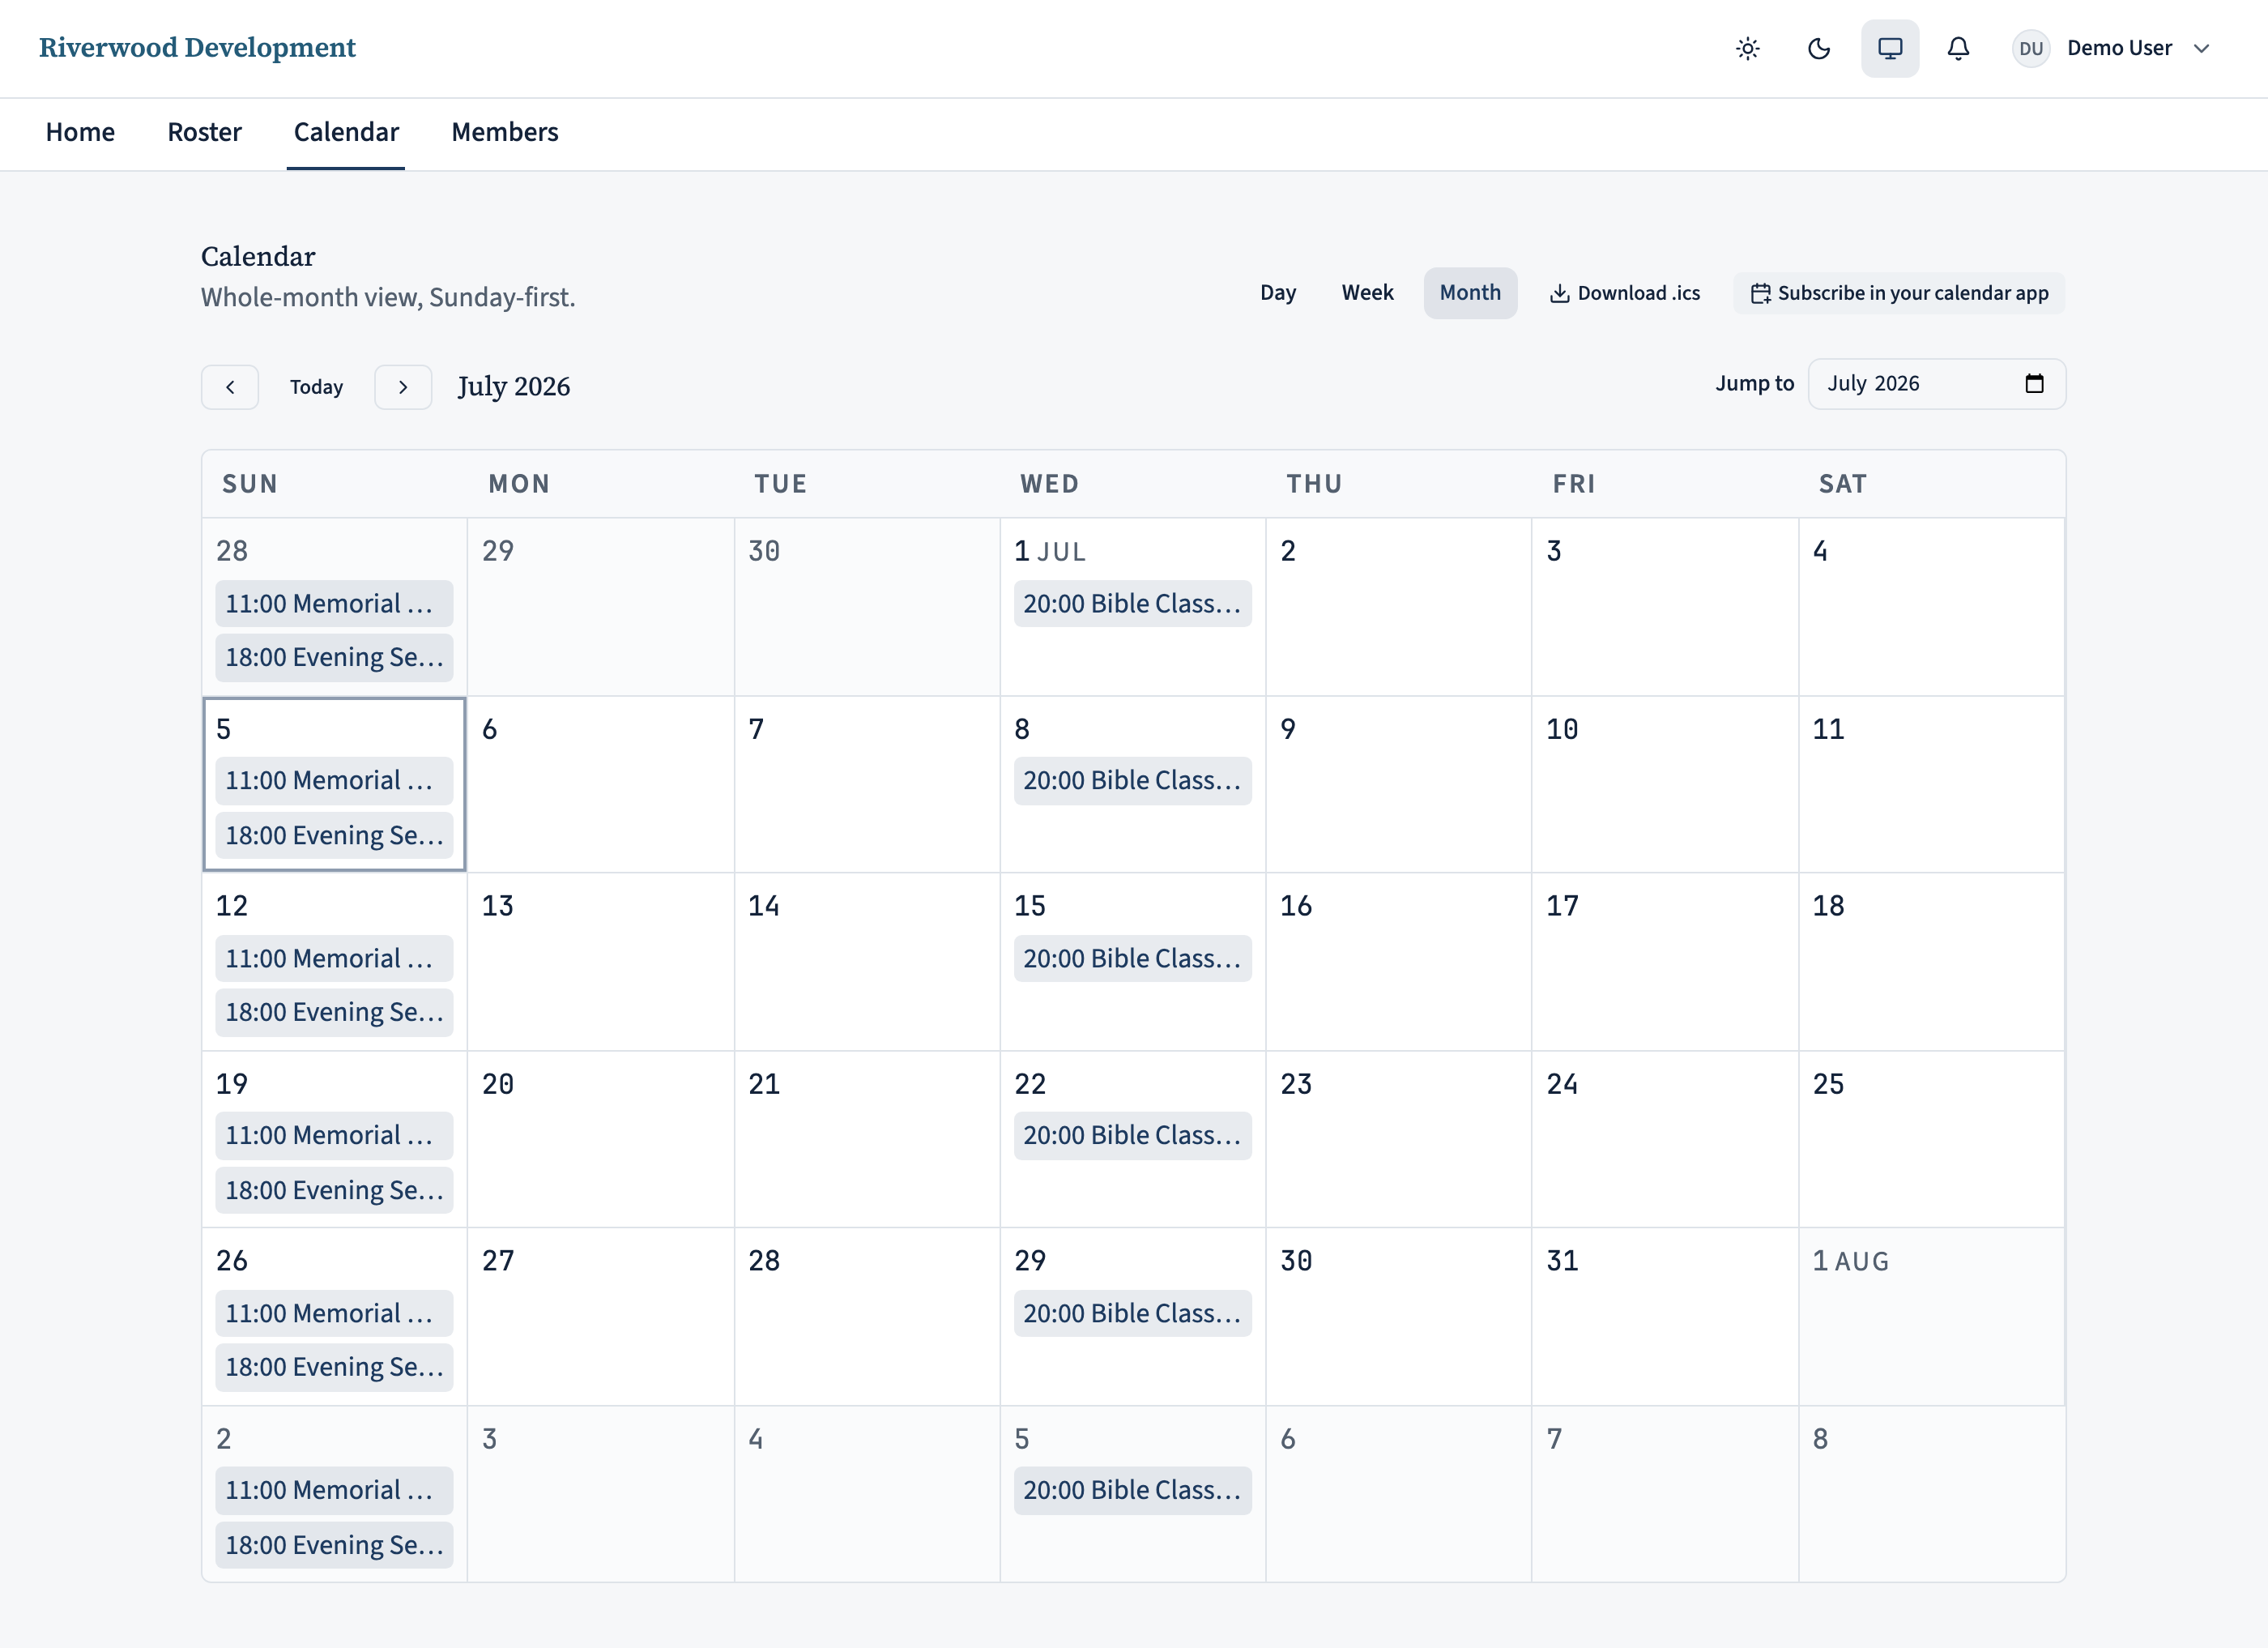Open 20:00 Bible Class on August 5
Image resolution: width=2268 pixels, height=1648 pixels.
point(1132,1491)
